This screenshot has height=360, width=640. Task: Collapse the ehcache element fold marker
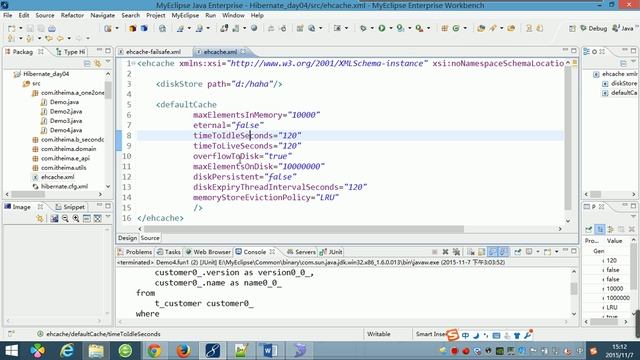click(x=133, y=63)
